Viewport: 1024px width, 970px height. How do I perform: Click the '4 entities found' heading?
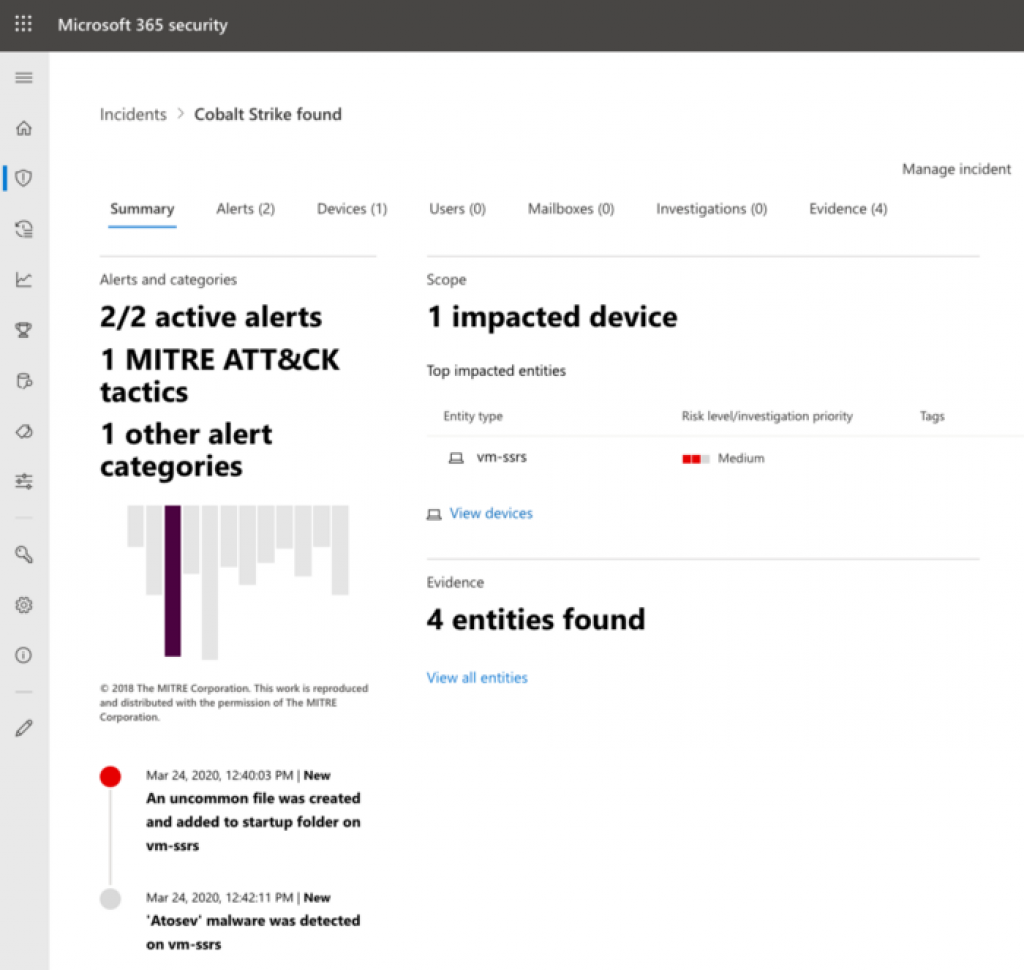(536, 619)
